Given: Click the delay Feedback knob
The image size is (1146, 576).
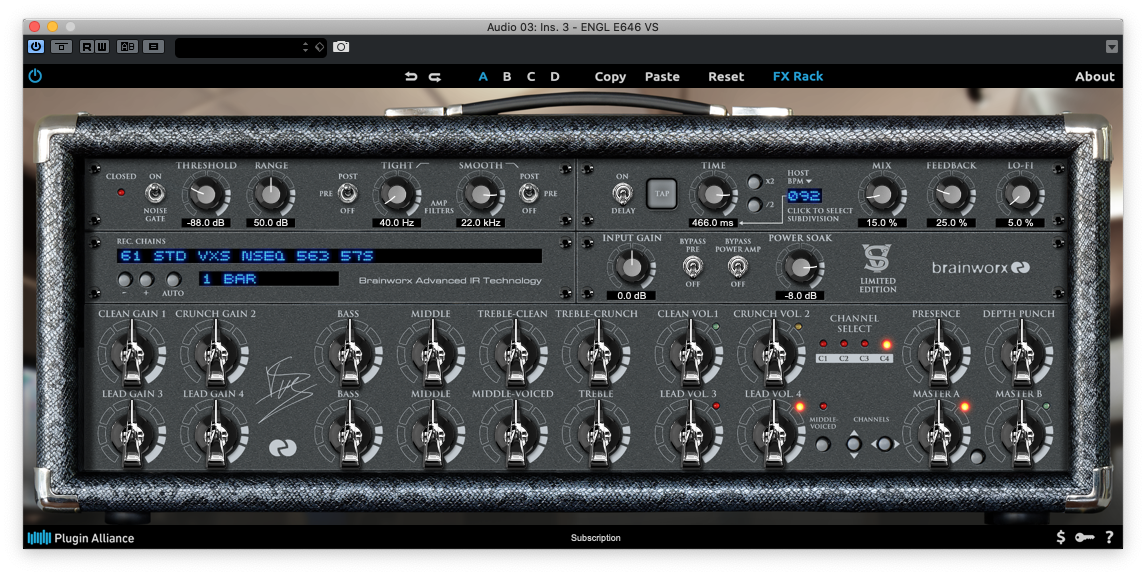Looking at the screenshot, I should [x=951, y=194].
